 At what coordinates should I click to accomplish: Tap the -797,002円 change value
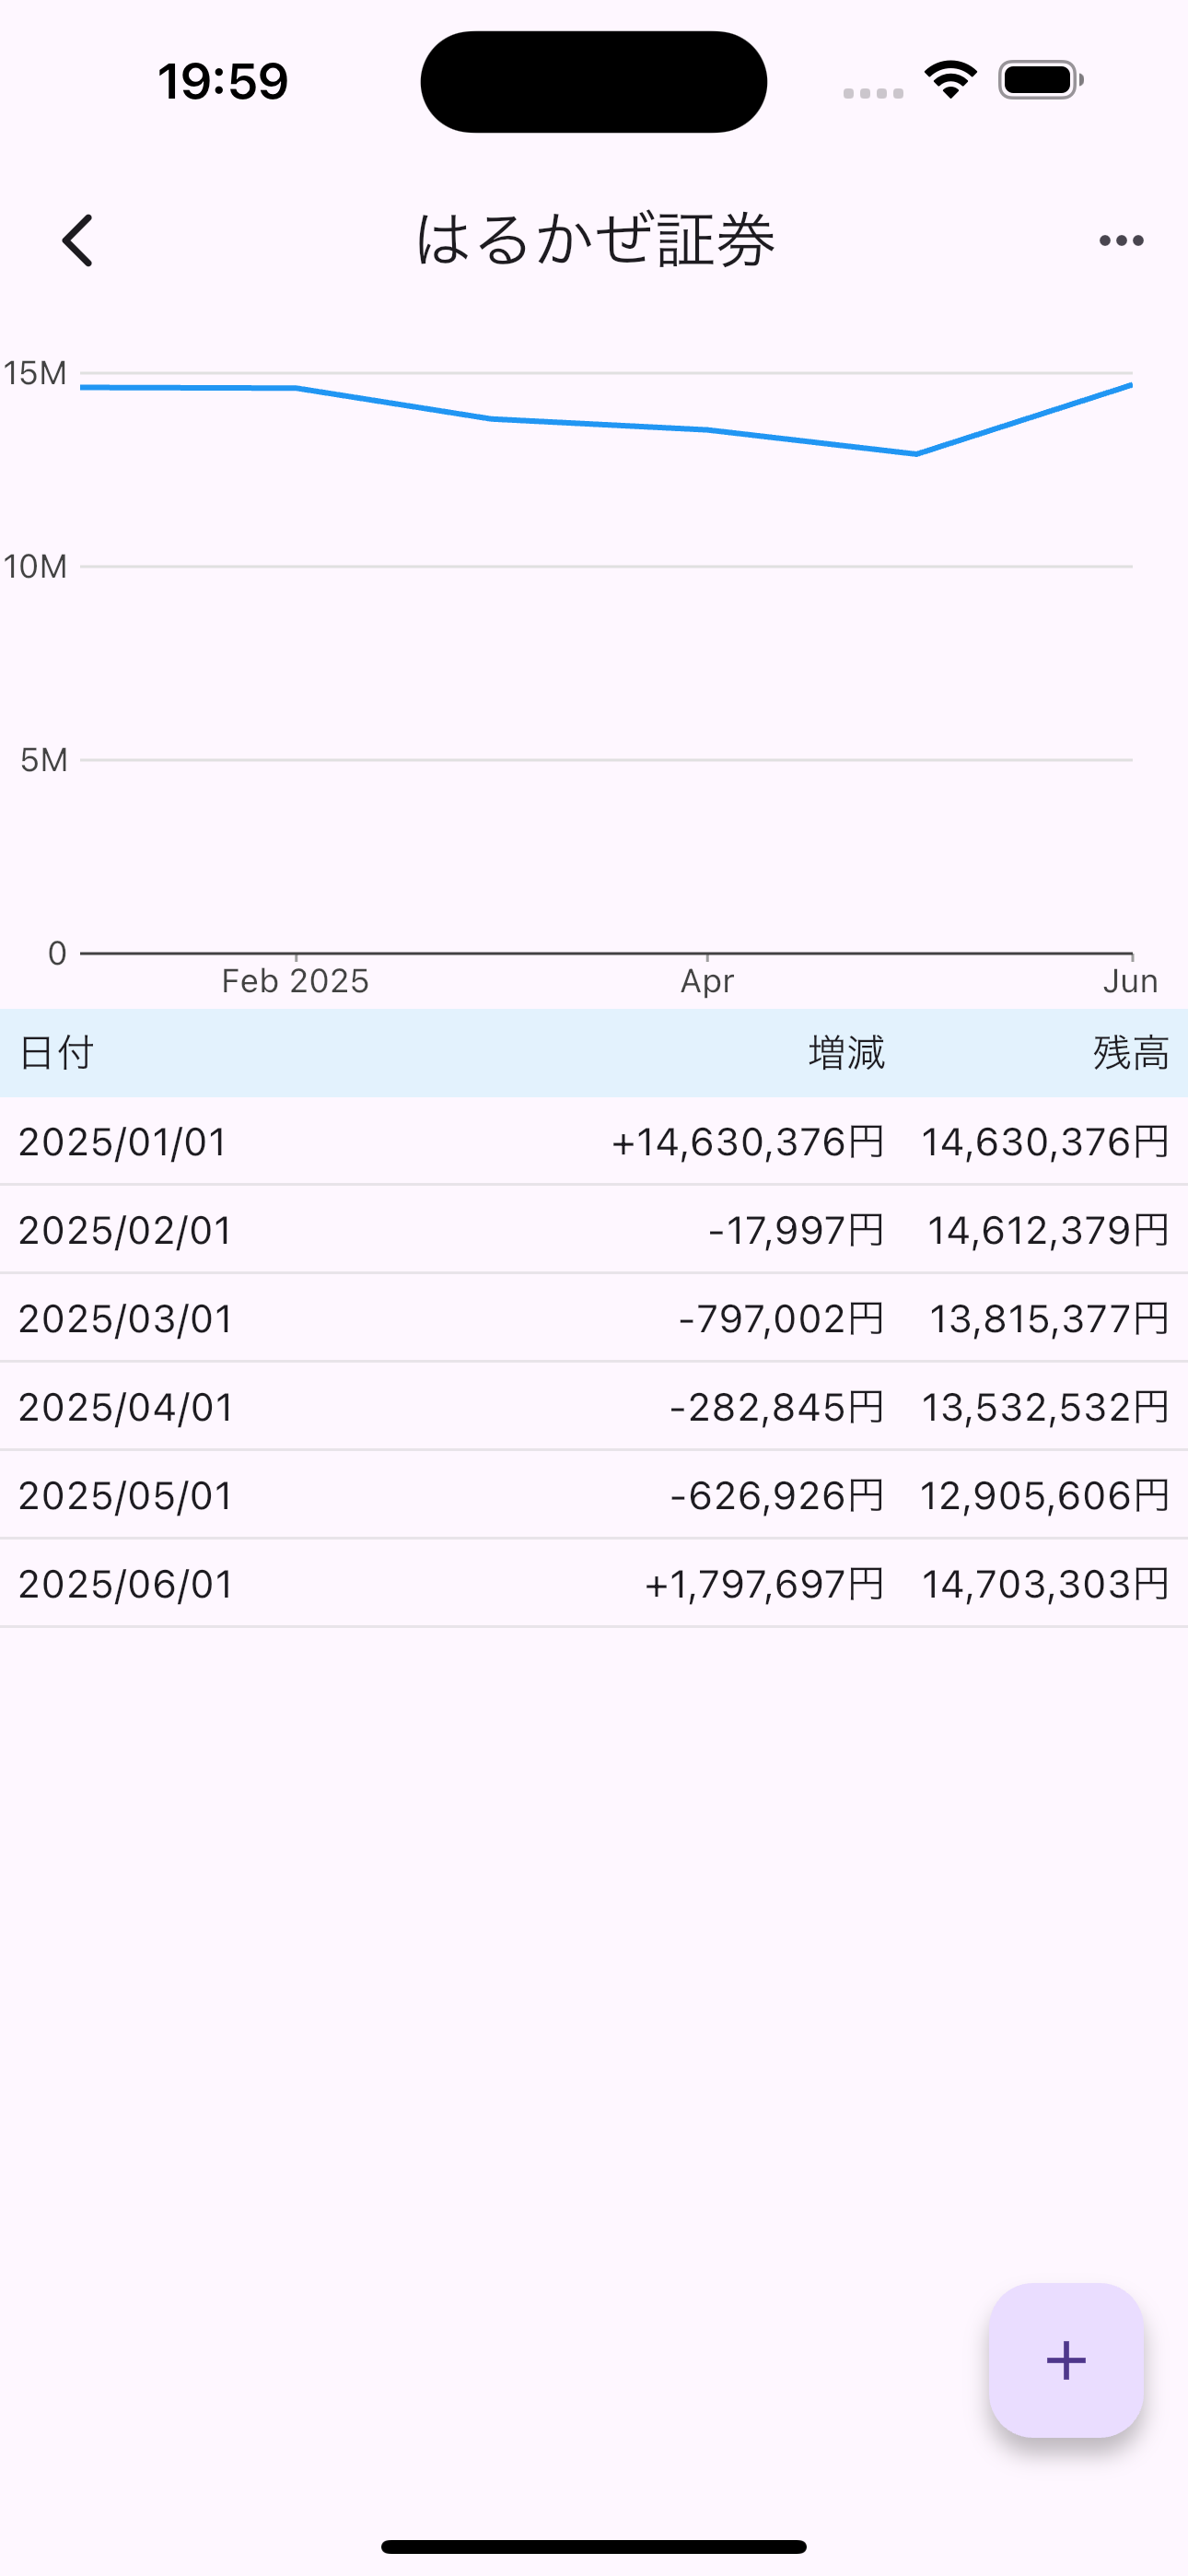(x=782, y=1319)
